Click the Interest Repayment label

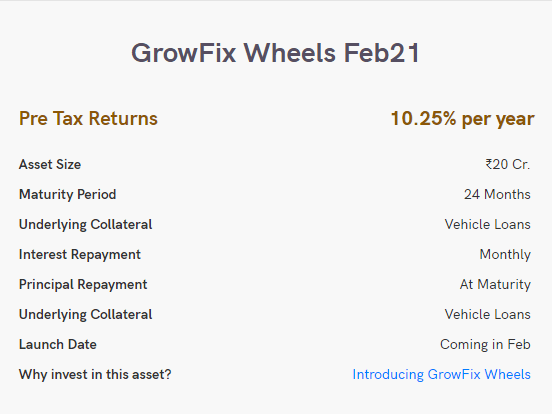(x=80, y=255)
